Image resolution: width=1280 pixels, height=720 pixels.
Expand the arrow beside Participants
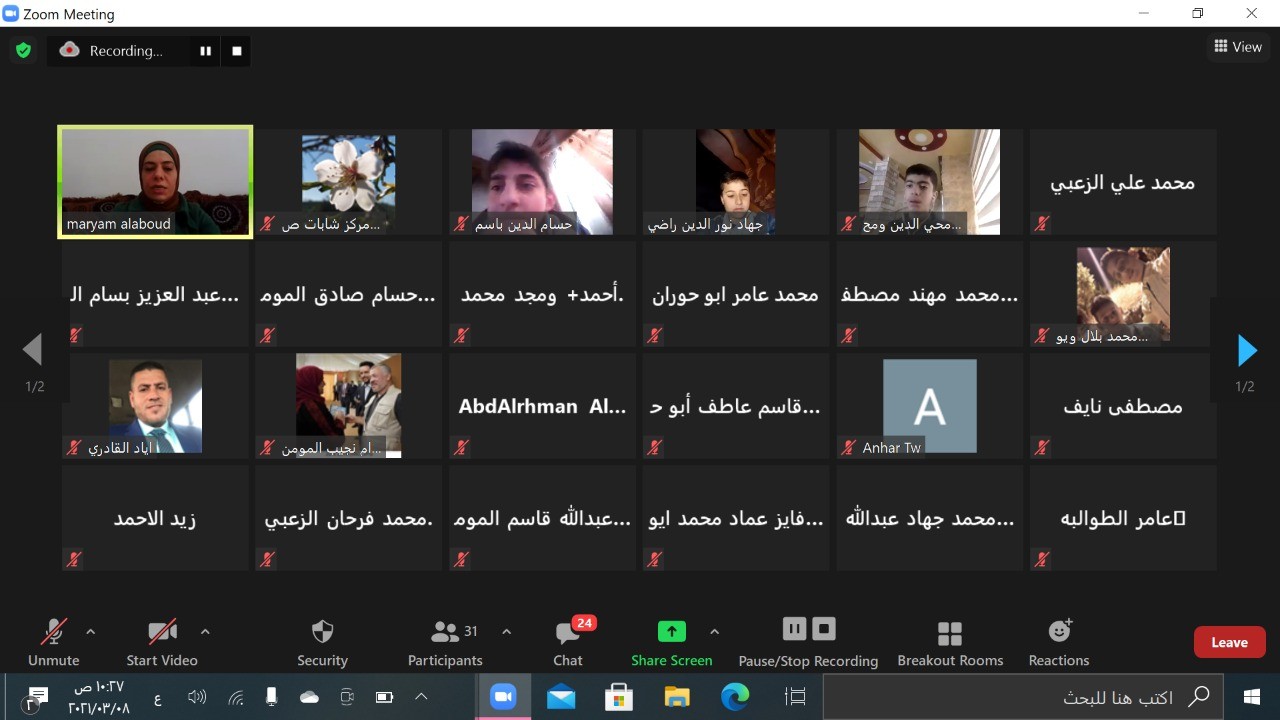(506, 632)
